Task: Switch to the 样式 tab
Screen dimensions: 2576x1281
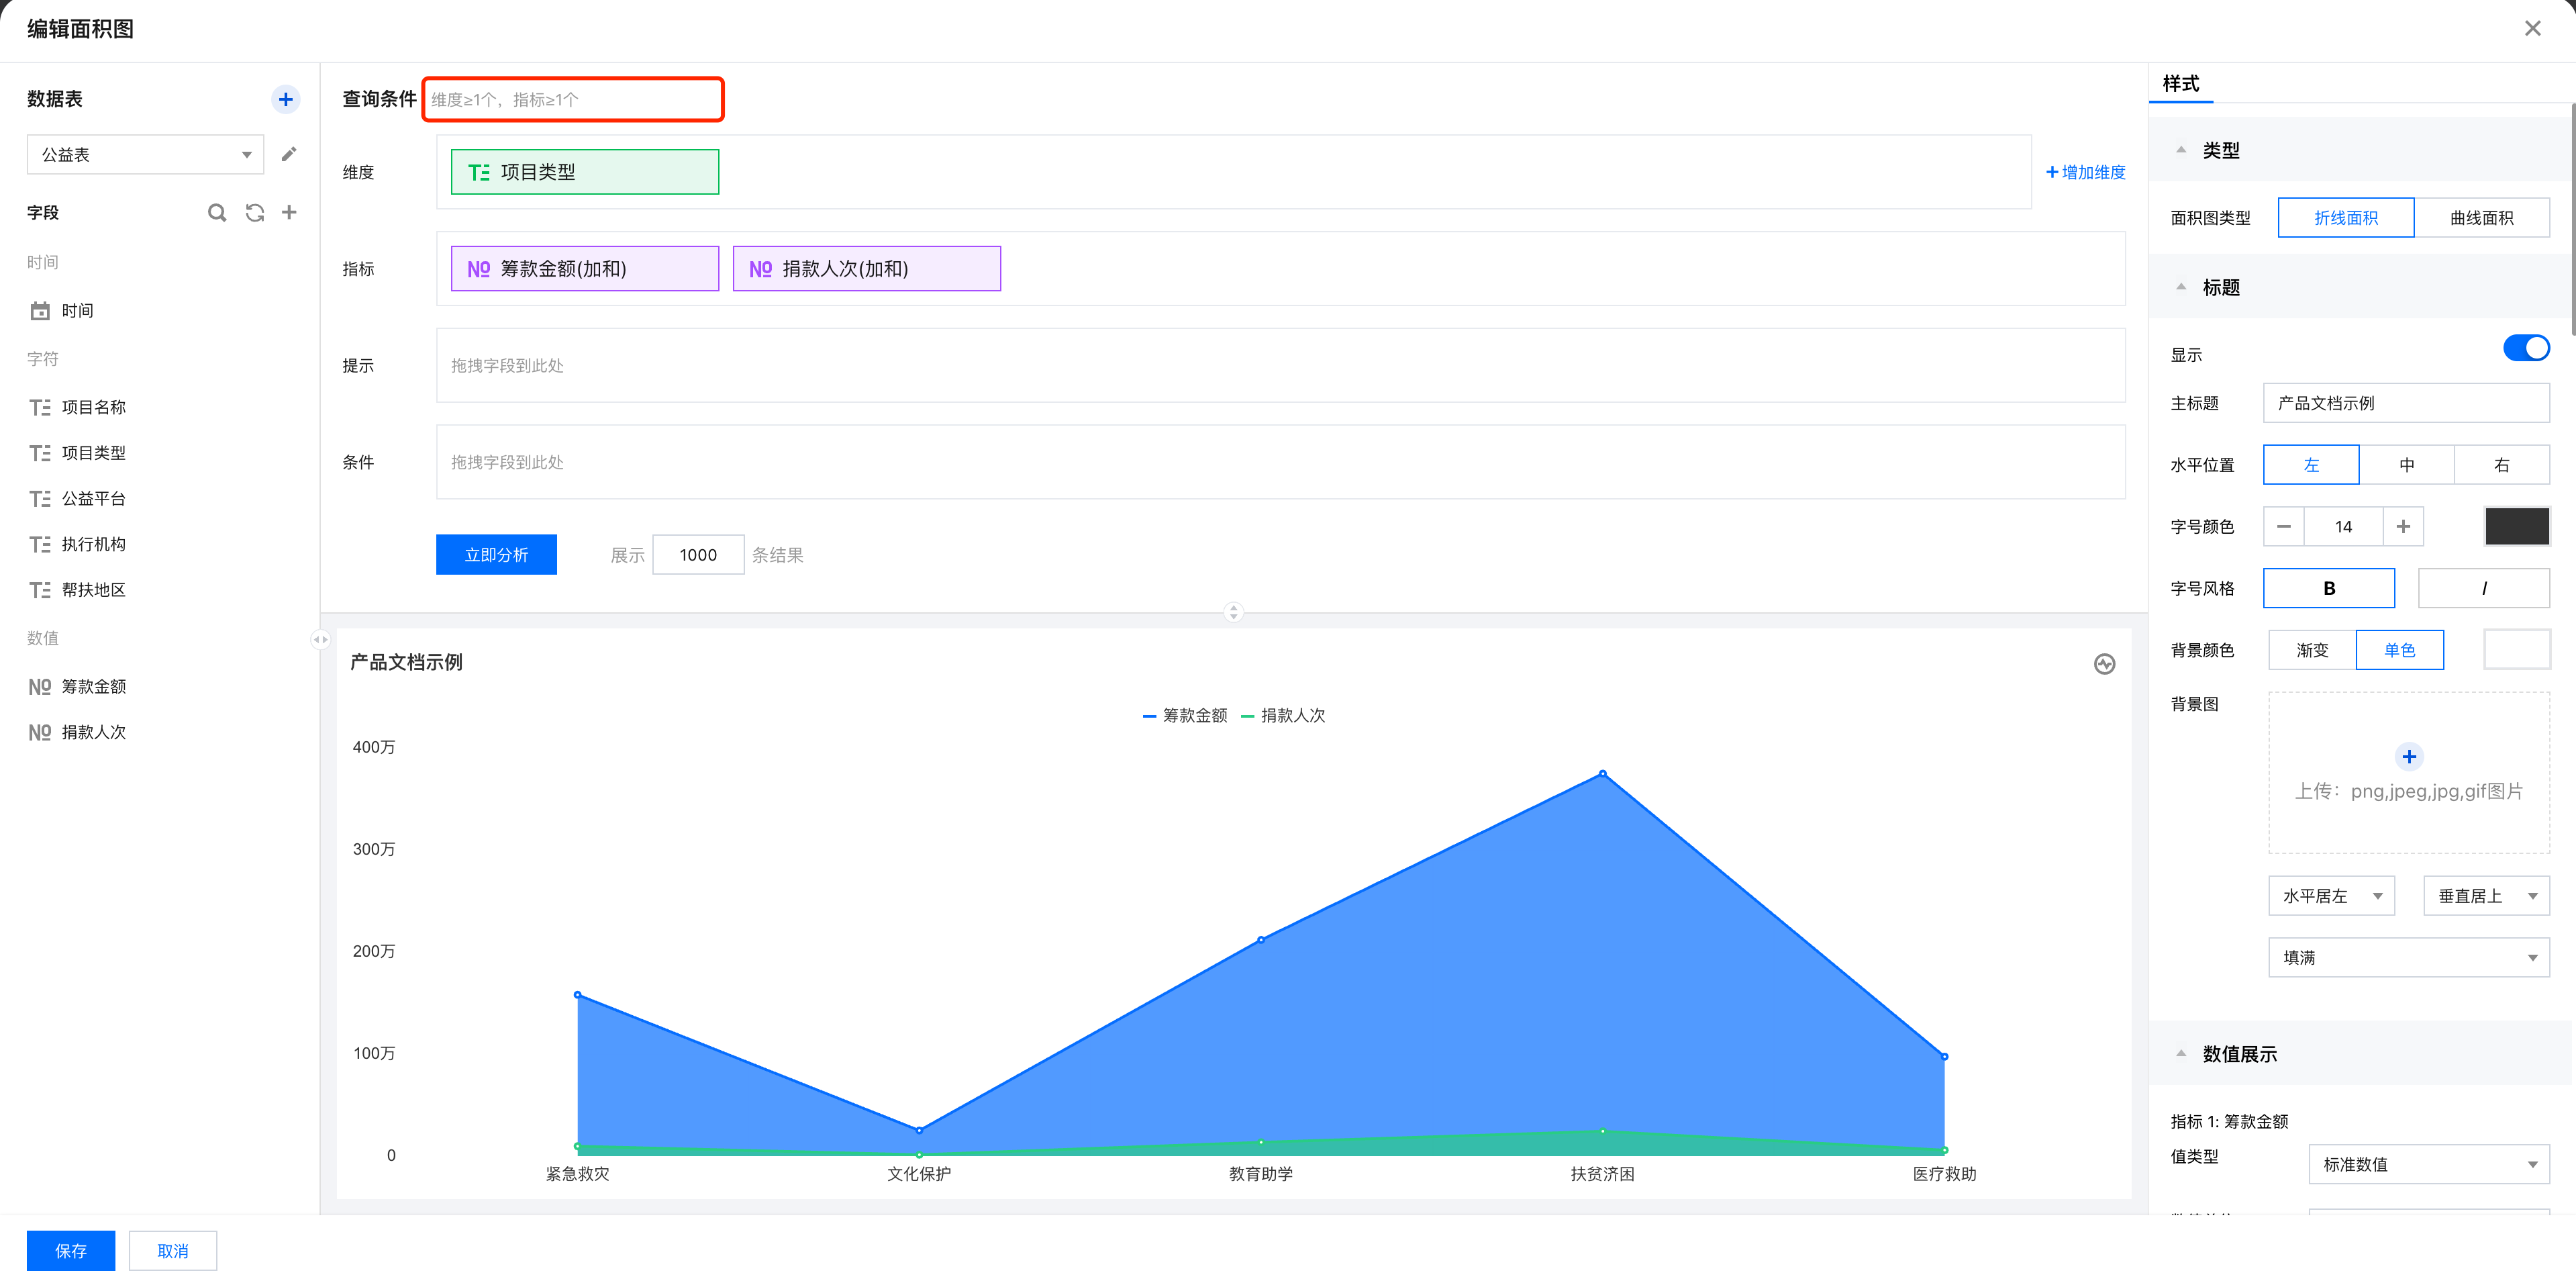Action: point(2180,84)
